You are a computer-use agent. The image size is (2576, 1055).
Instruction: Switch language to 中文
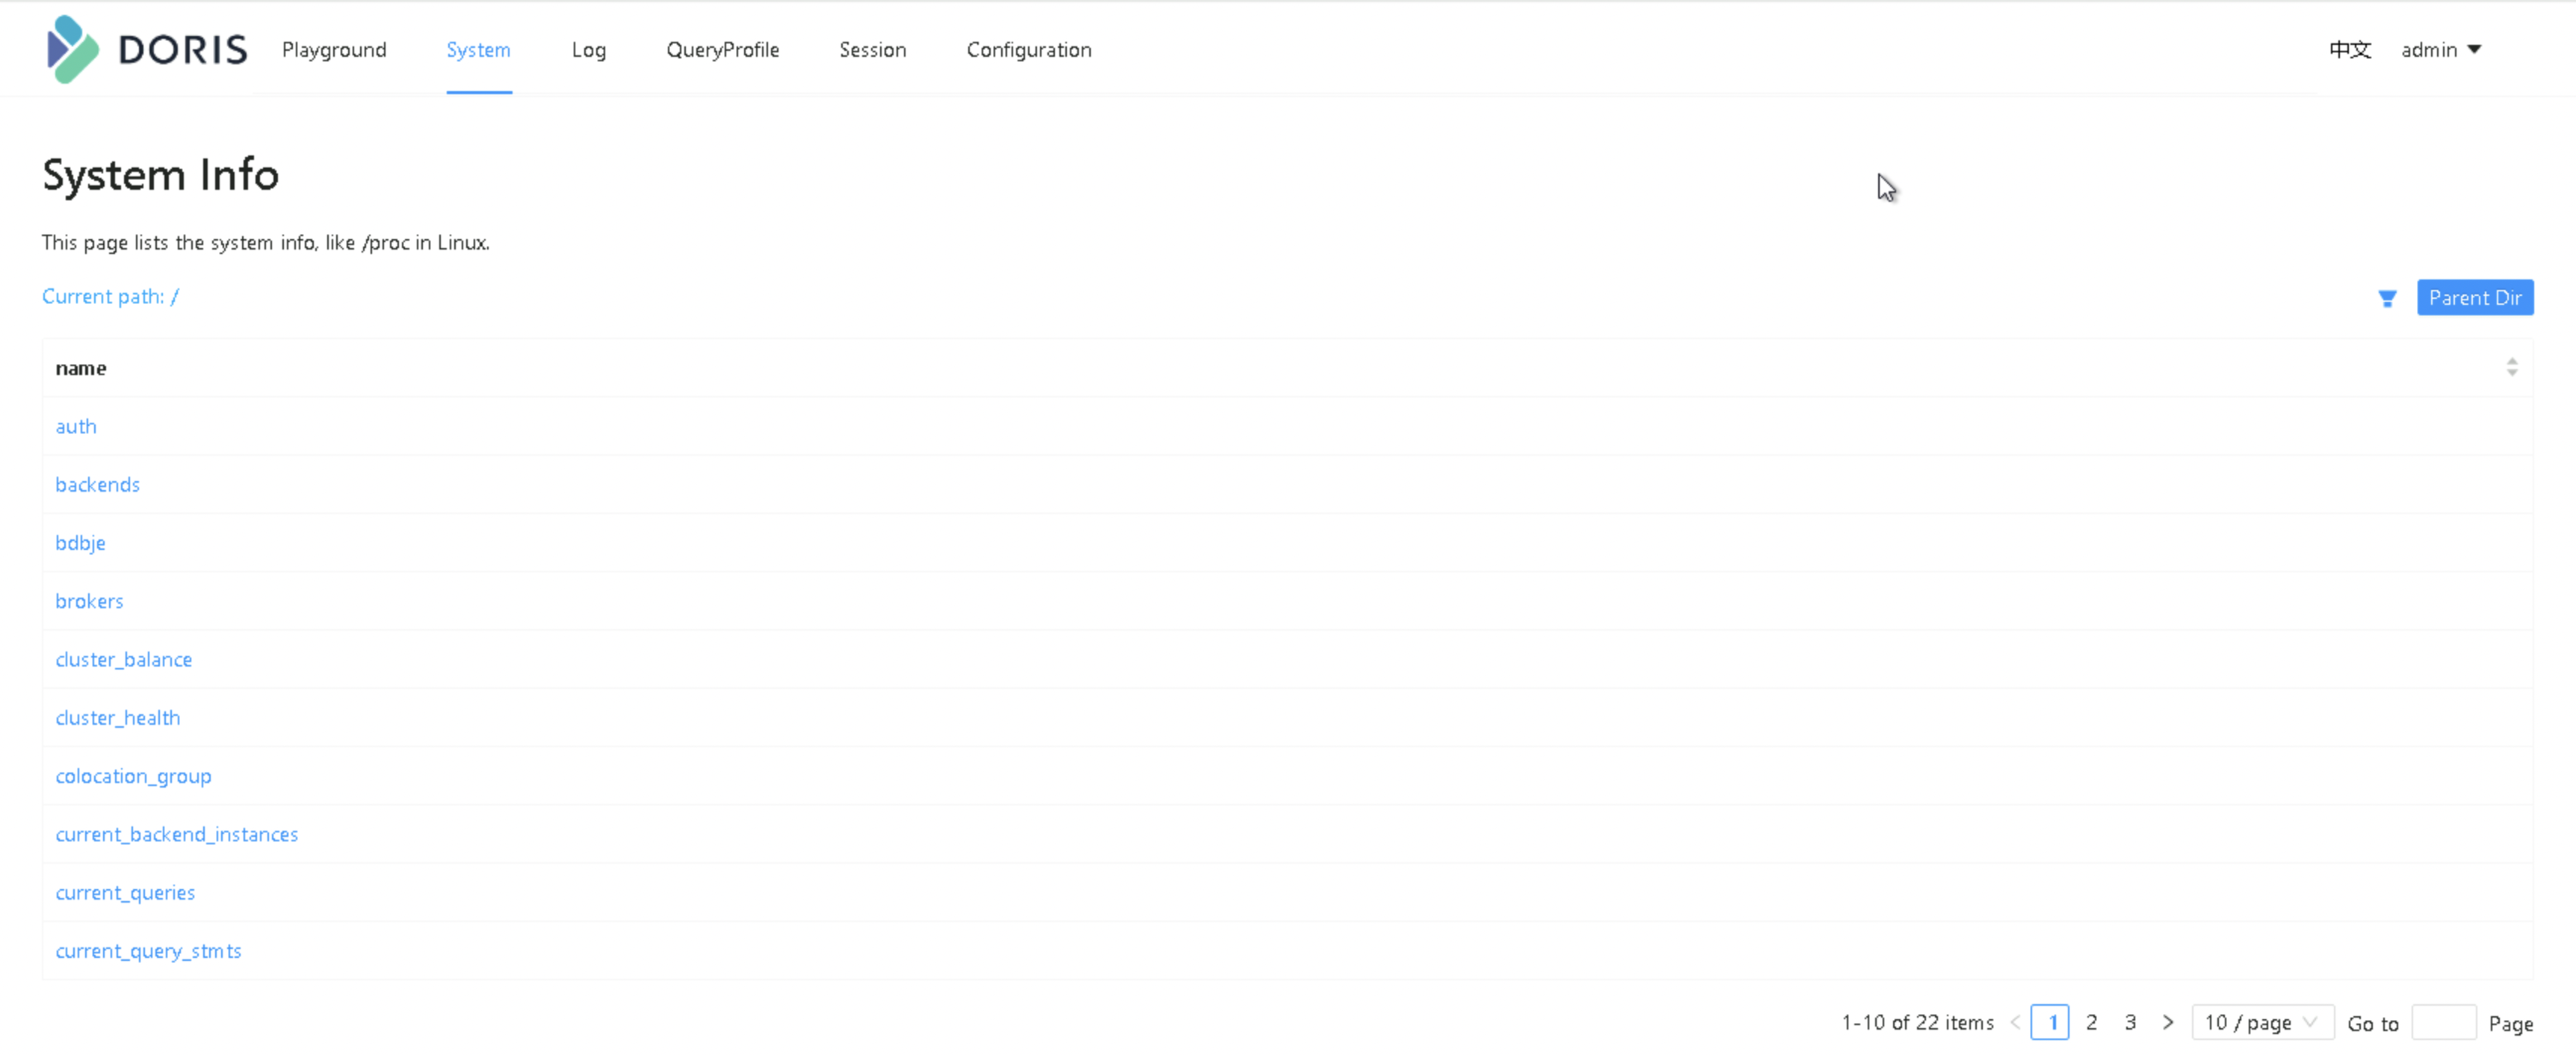2349,50
